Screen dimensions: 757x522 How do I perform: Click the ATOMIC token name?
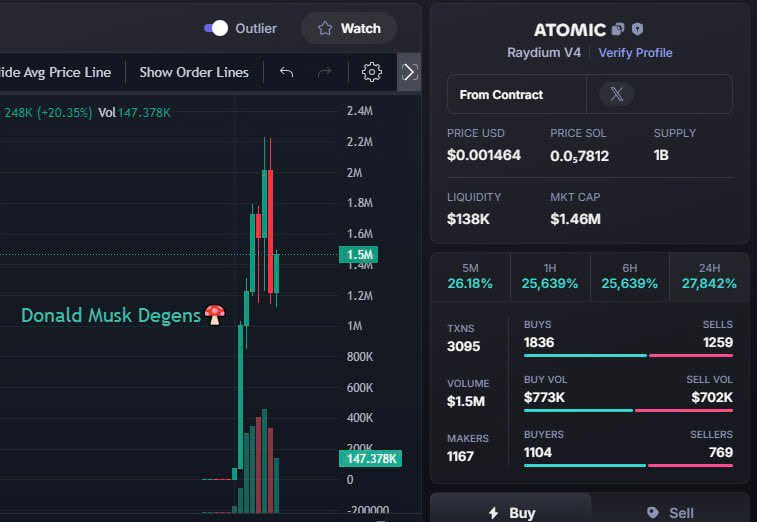pyautogui.click(x=570, y=30)
